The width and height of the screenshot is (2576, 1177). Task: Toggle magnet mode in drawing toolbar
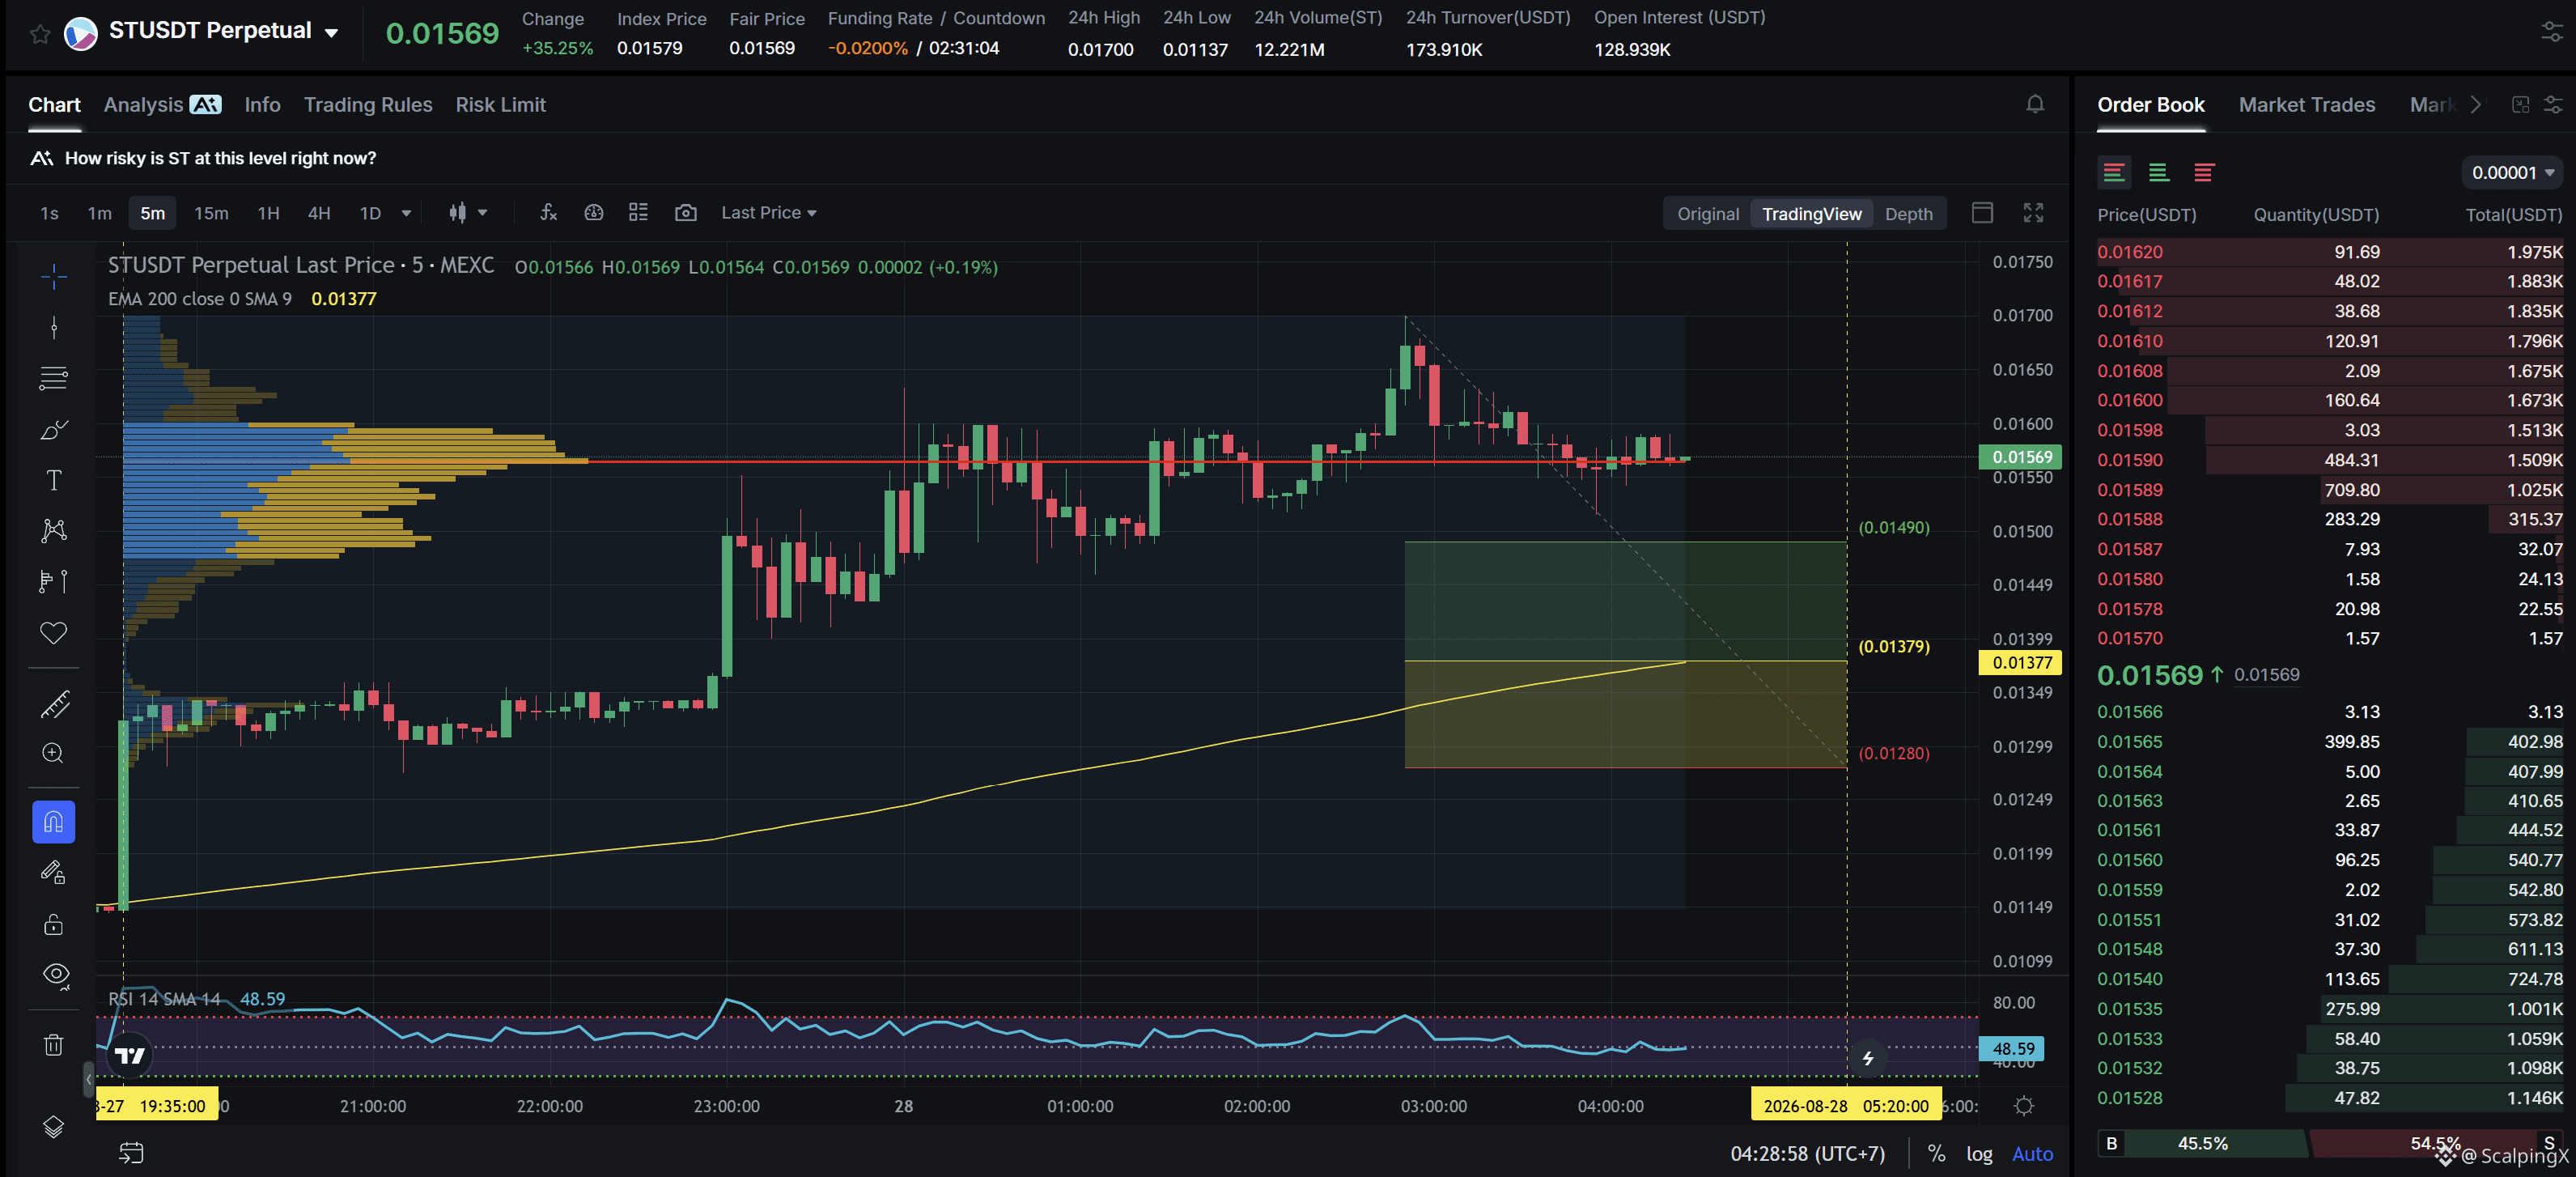coord(54,822)
